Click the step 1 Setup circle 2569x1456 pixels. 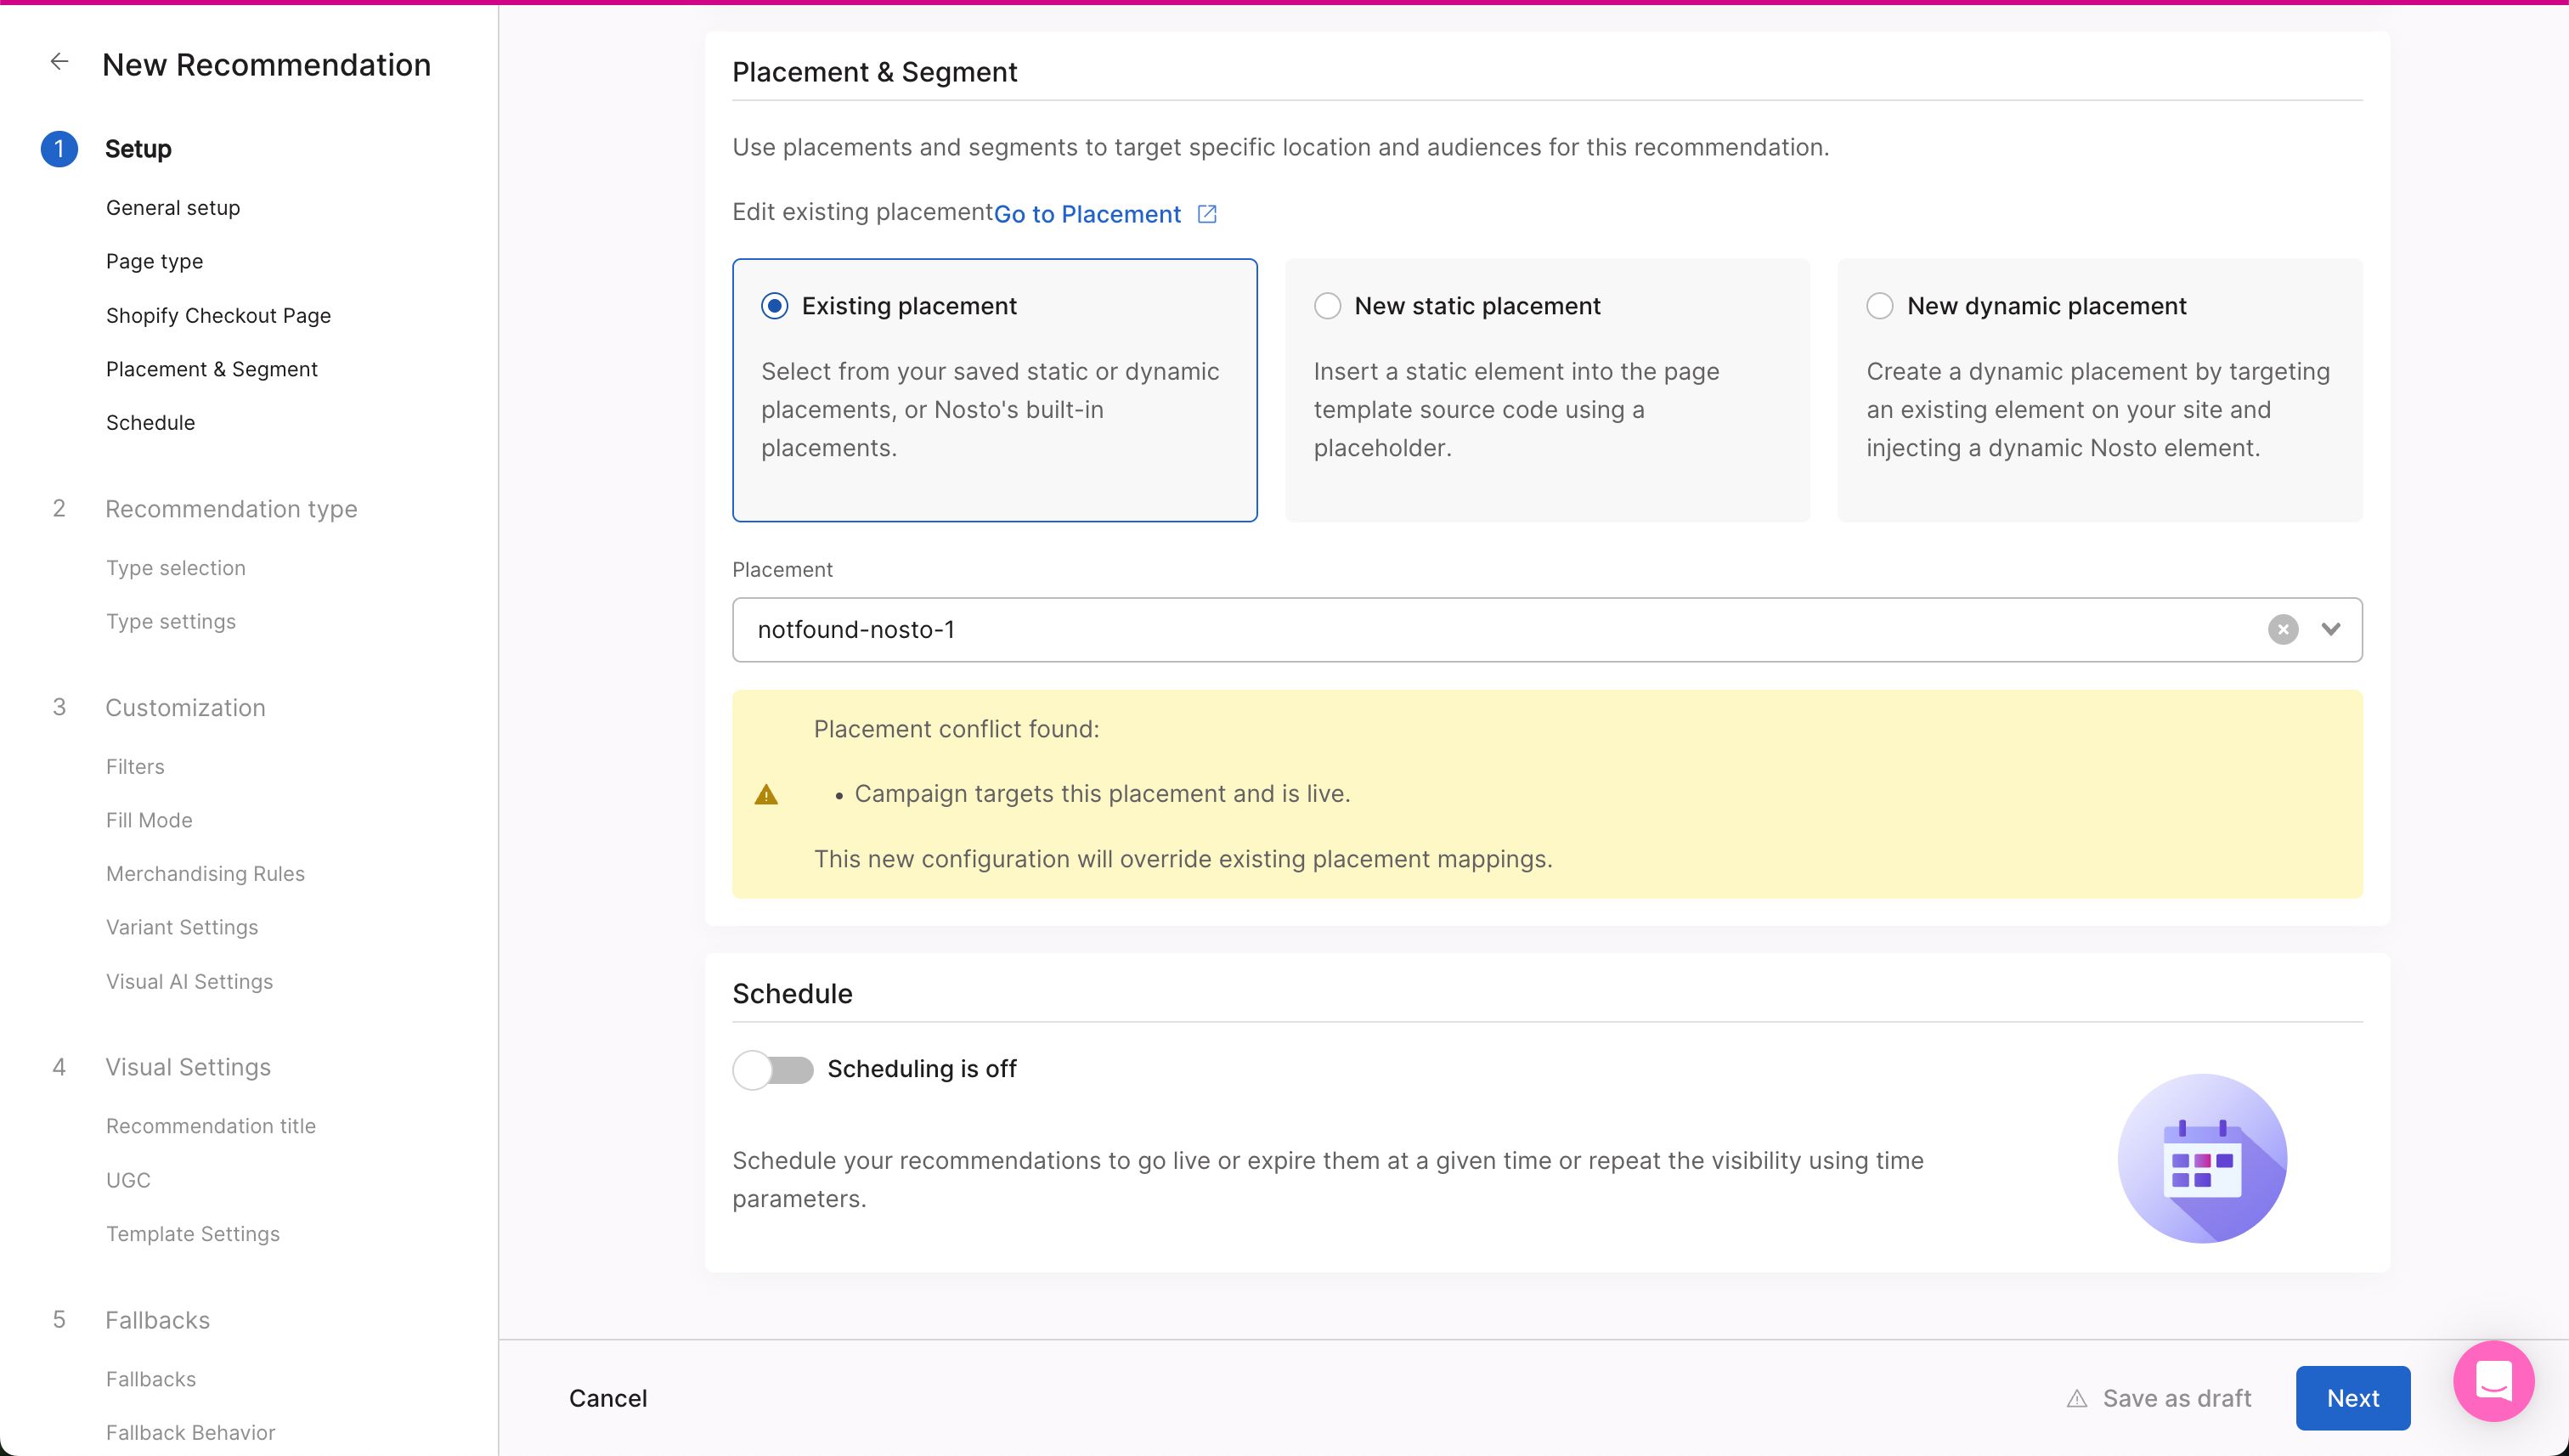pos(59,149)
